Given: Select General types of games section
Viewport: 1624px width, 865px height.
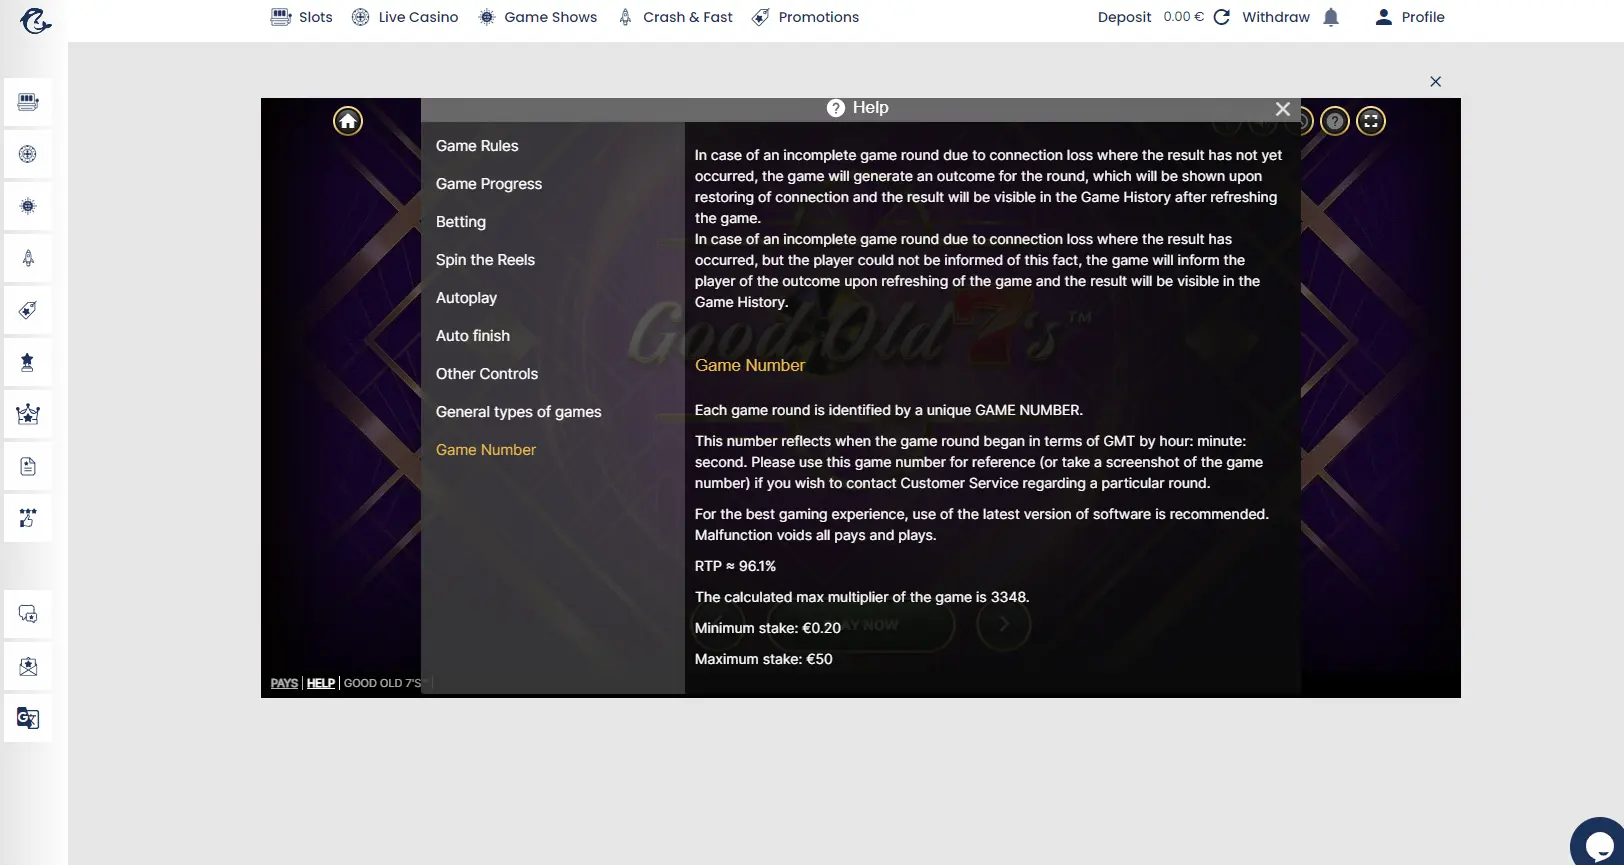Looking at the screenshot, I should (518, 412).
